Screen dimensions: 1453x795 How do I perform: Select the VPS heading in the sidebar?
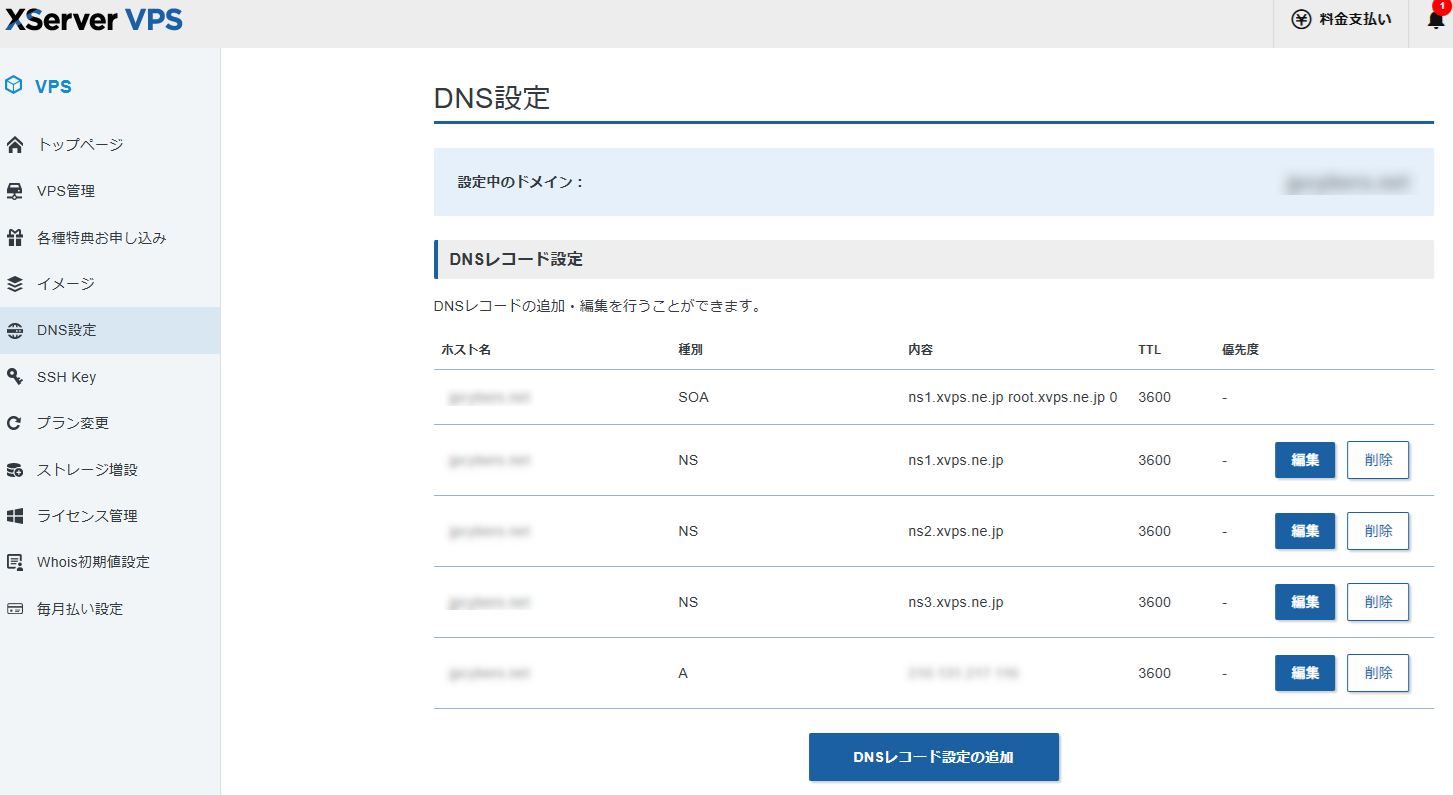pos(53,86)
